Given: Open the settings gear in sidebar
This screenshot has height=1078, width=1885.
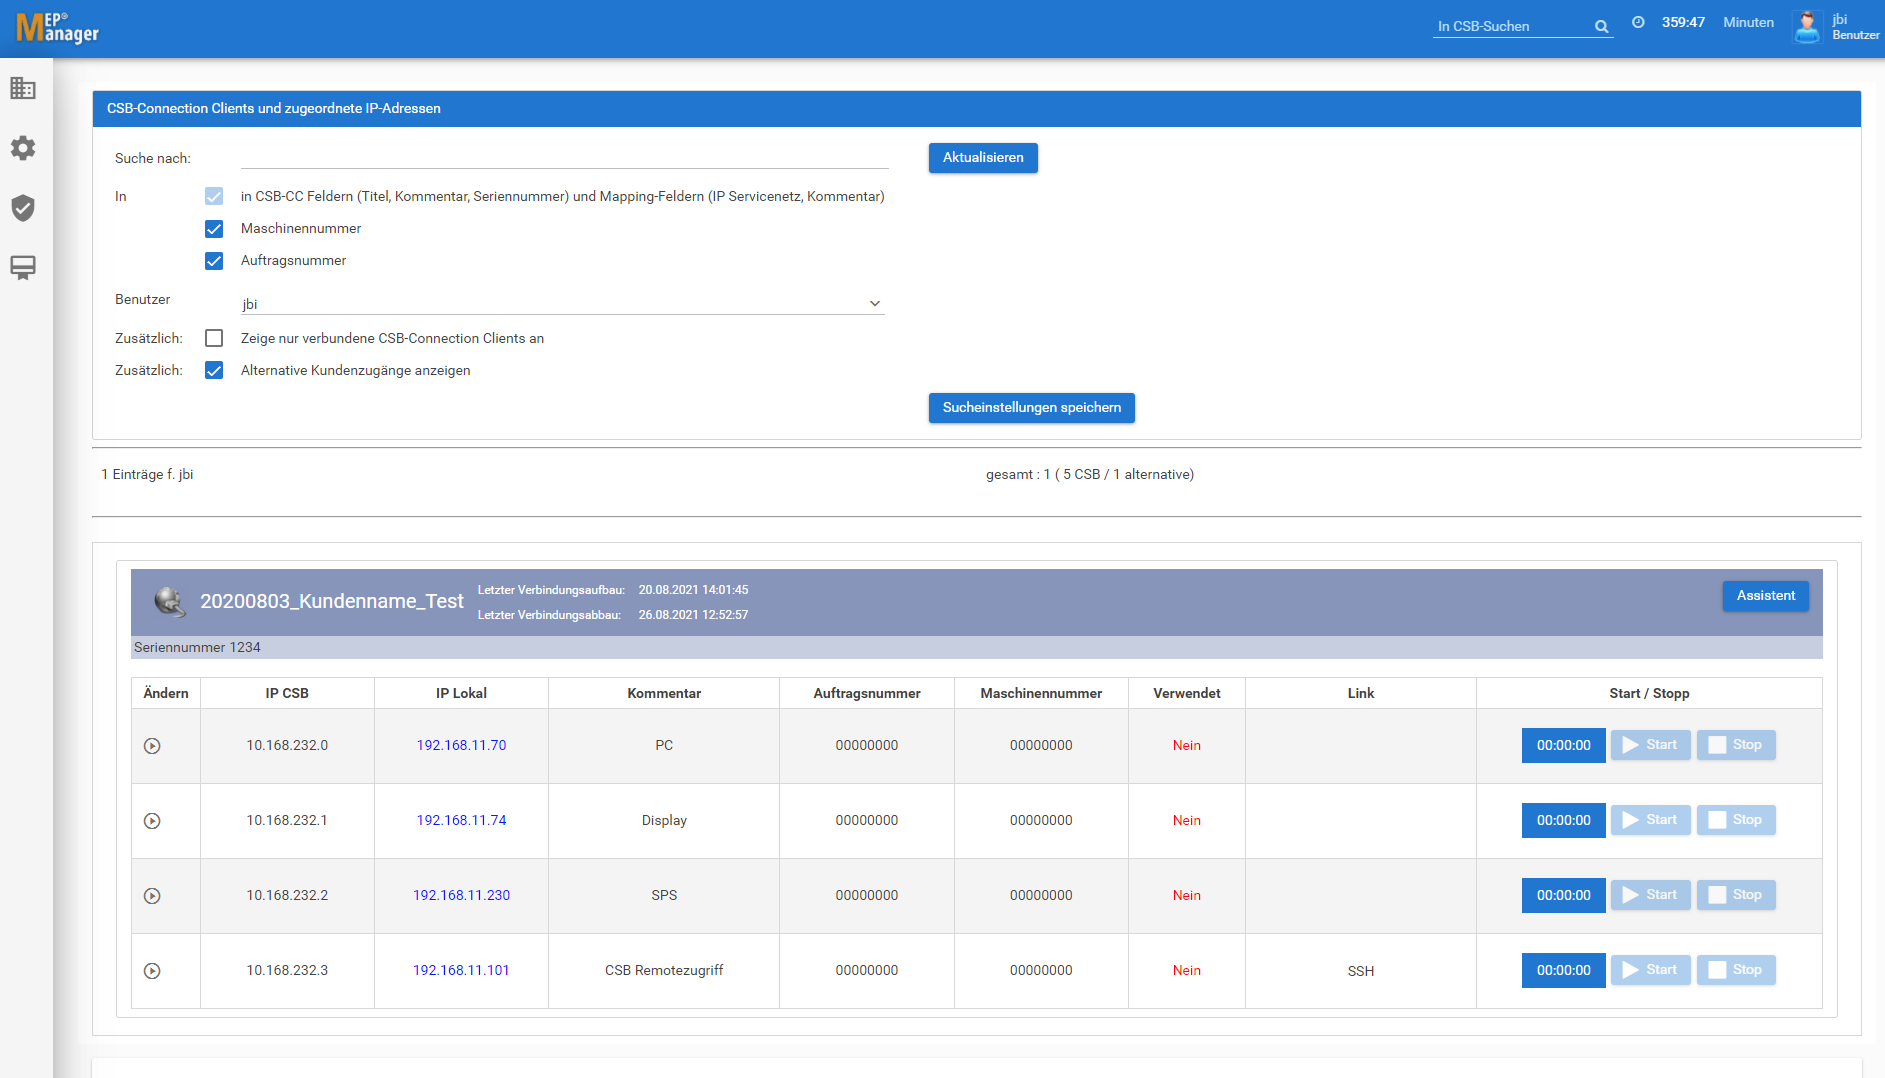Looking at the screenshot, I should pyautogui.click(x=23, y=148).
